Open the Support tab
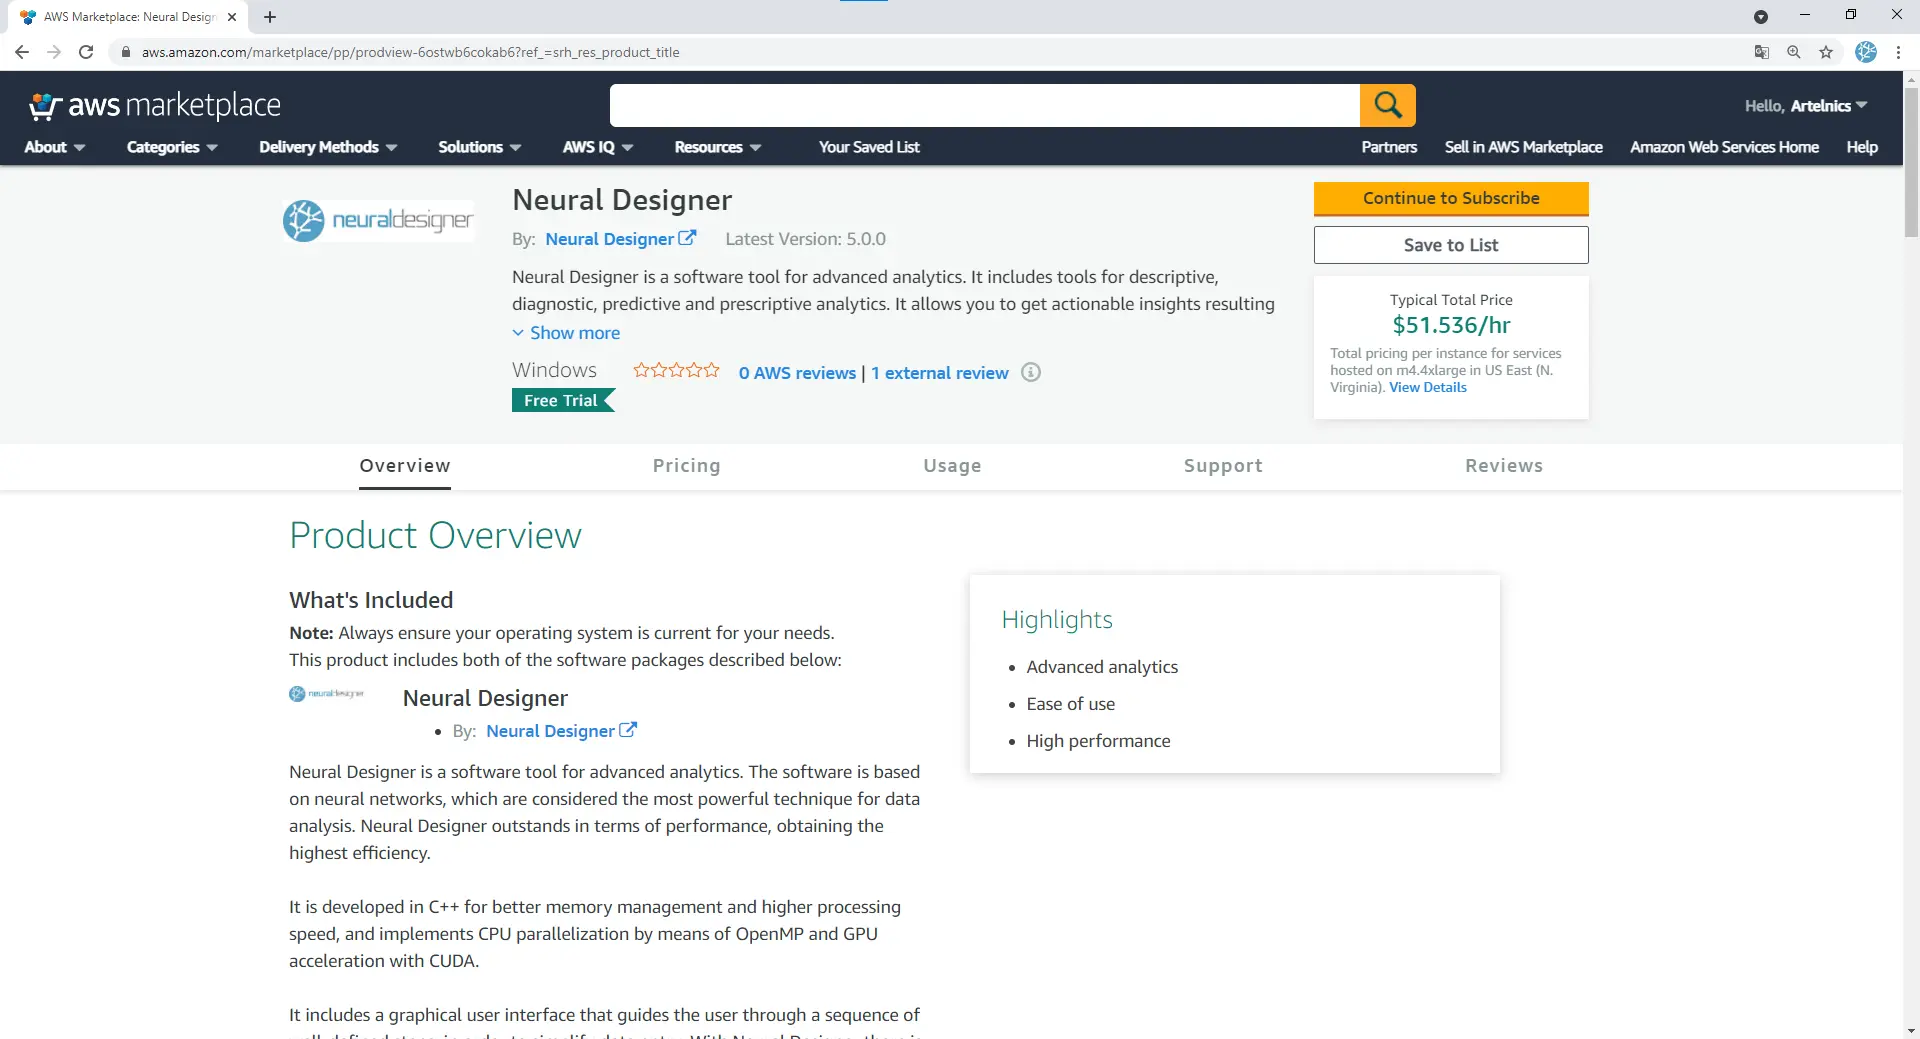The height and width of the screenshot is (1039, 1920). coord(1223,466)
